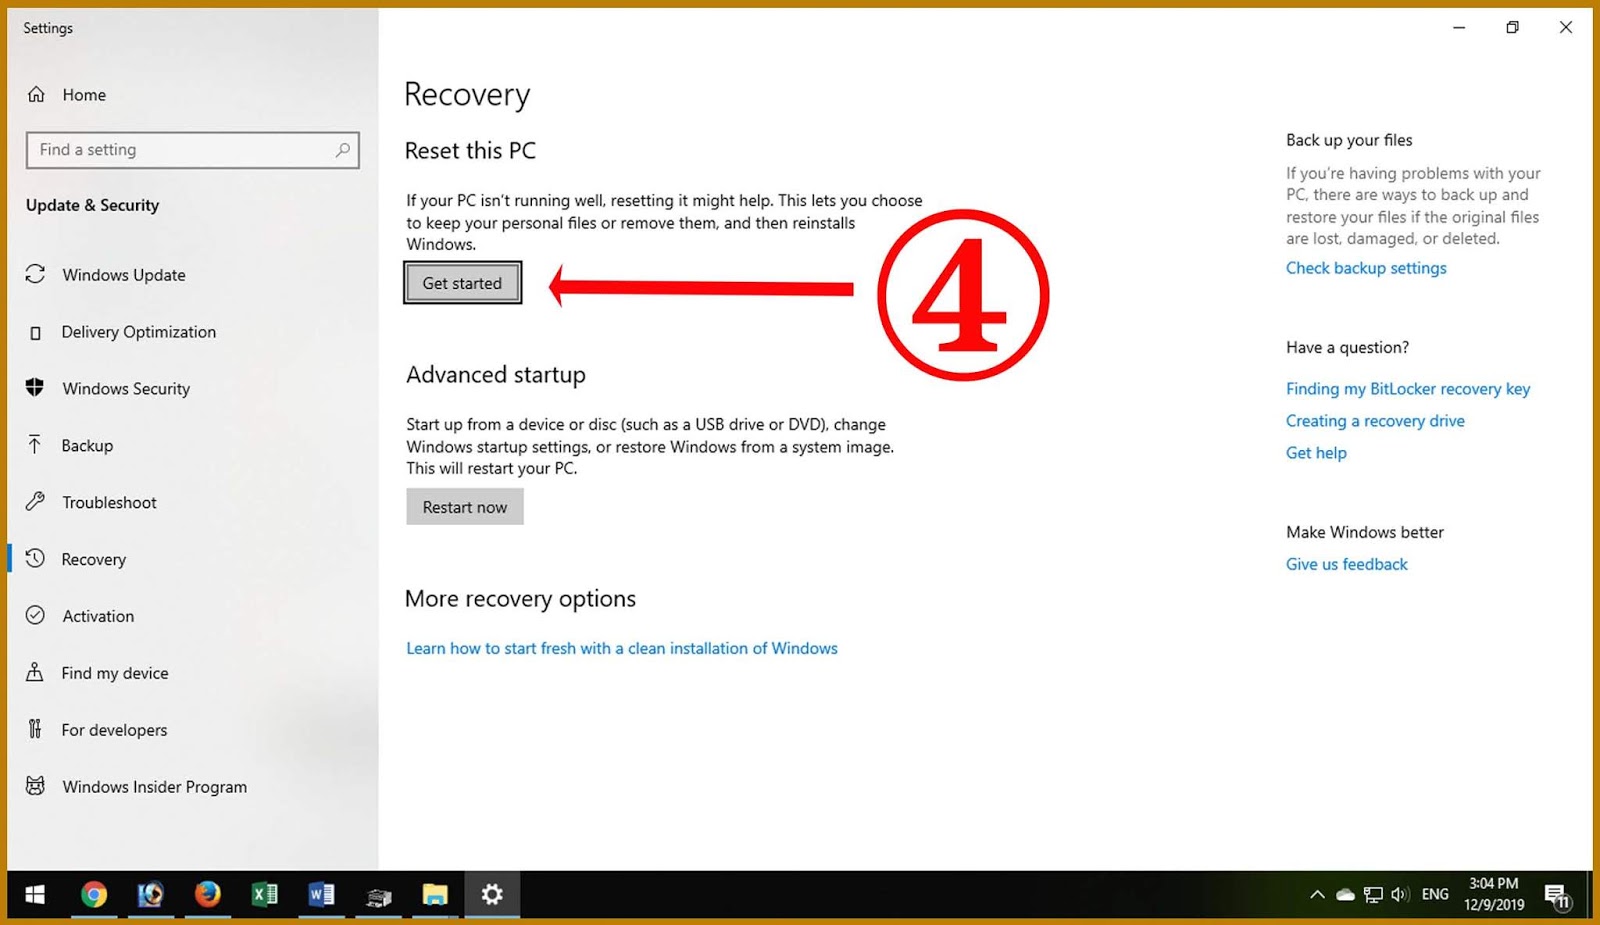Click the Delivery Optimization icon
Viewport: 1600px width, 925px height.
[36, 332]
